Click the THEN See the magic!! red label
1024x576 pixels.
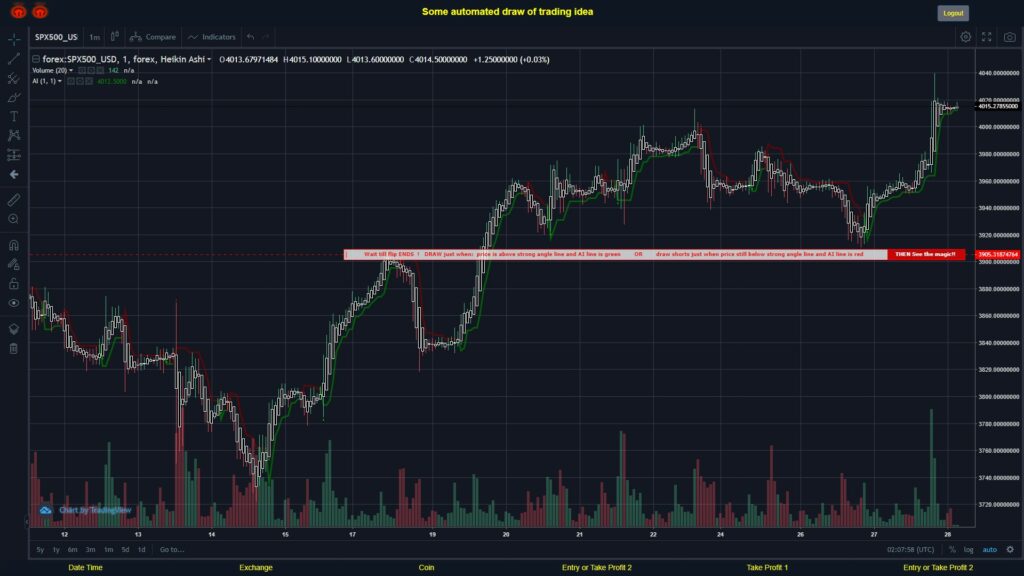tap(925, 254)
